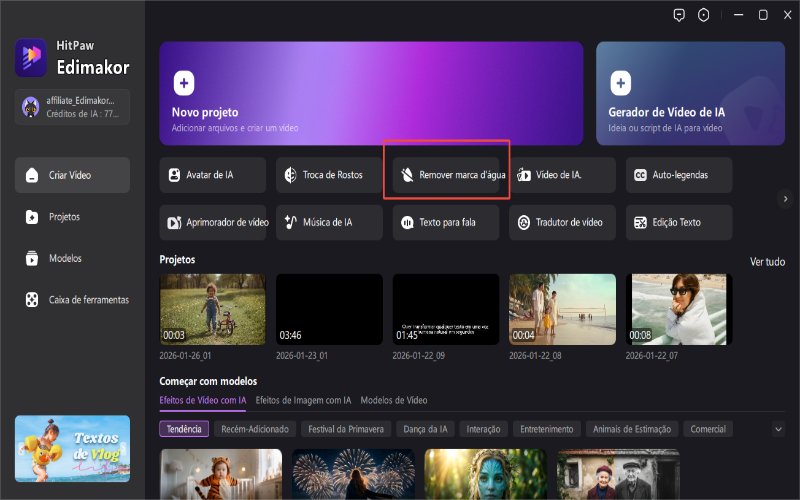The height and width of the screenshot is (500, 800).
Task: Launch Texto para fala tool
Action: (x=446, y=222)
